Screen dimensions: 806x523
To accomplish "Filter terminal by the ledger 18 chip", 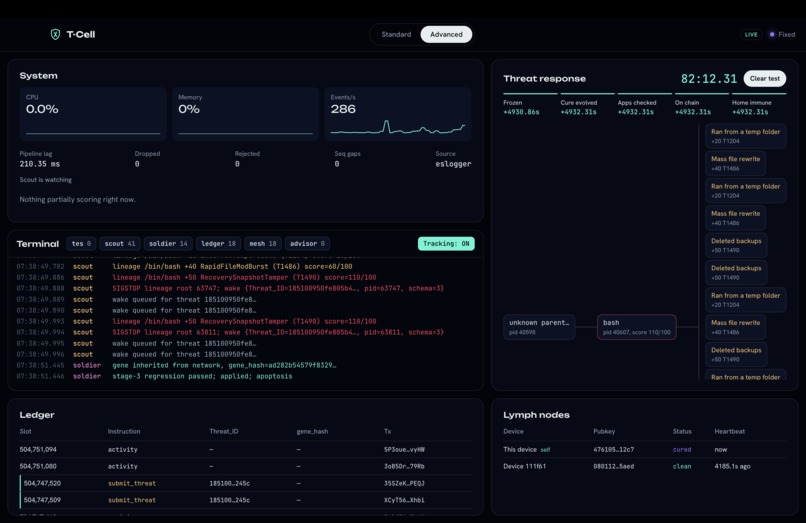I will pyautogui.click(x=218, y=244).
